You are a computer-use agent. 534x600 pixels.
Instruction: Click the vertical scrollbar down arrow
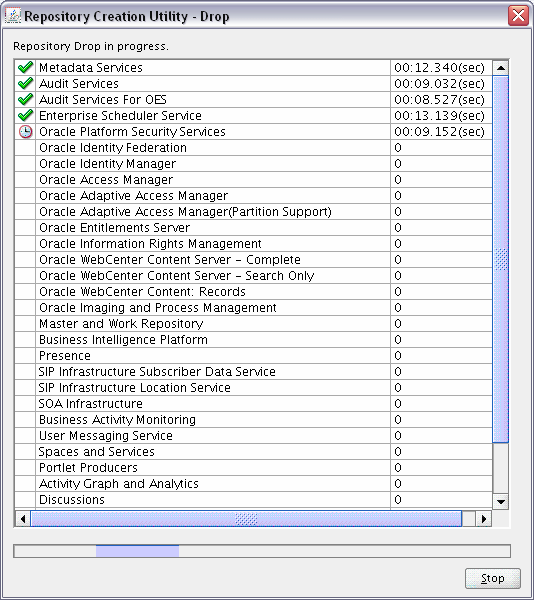[x=500, y=501]
